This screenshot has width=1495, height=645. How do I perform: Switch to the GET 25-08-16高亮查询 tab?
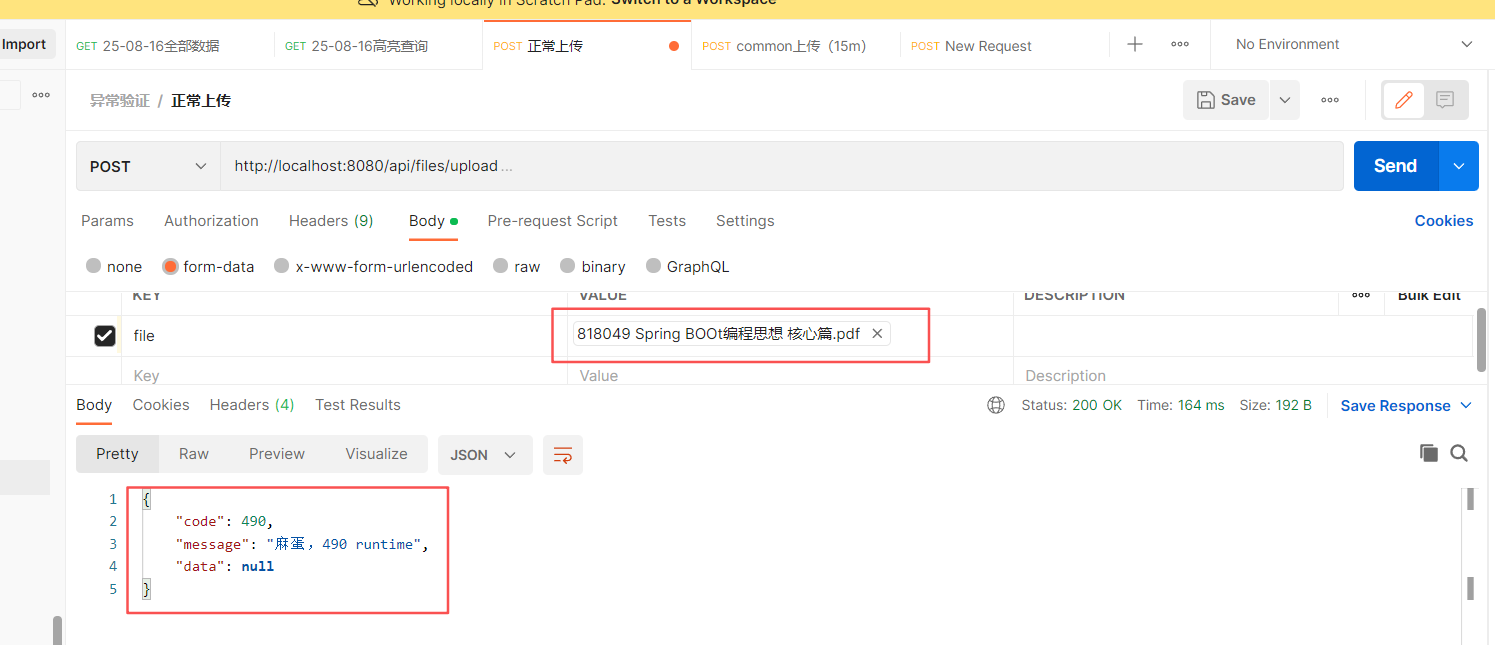click(378, 46)
